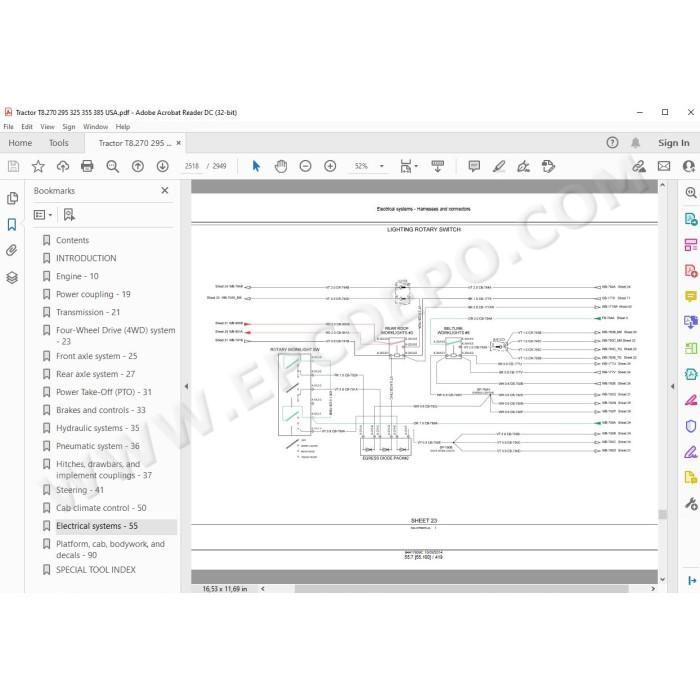
Task: Open search tool in right pane
Action: click(x=691, y=193)
